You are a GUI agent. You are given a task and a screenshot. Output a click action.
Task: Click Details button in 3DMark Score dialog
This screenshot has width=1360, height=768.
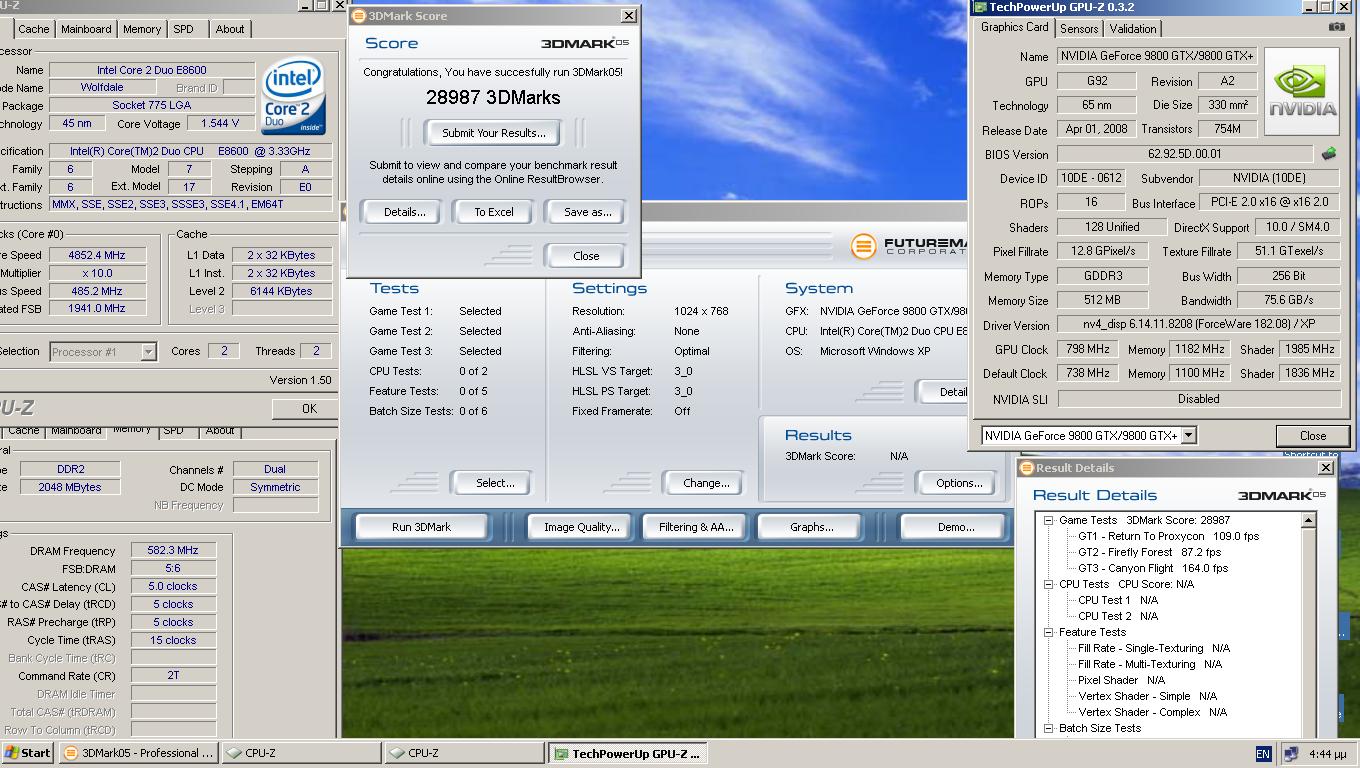coord(404,212)
